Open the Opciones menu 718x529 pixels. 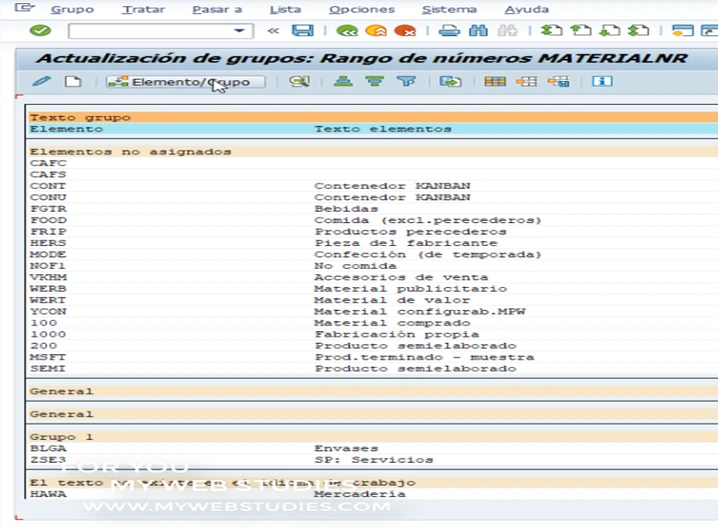pyautogui.click(x=362, y=9)
